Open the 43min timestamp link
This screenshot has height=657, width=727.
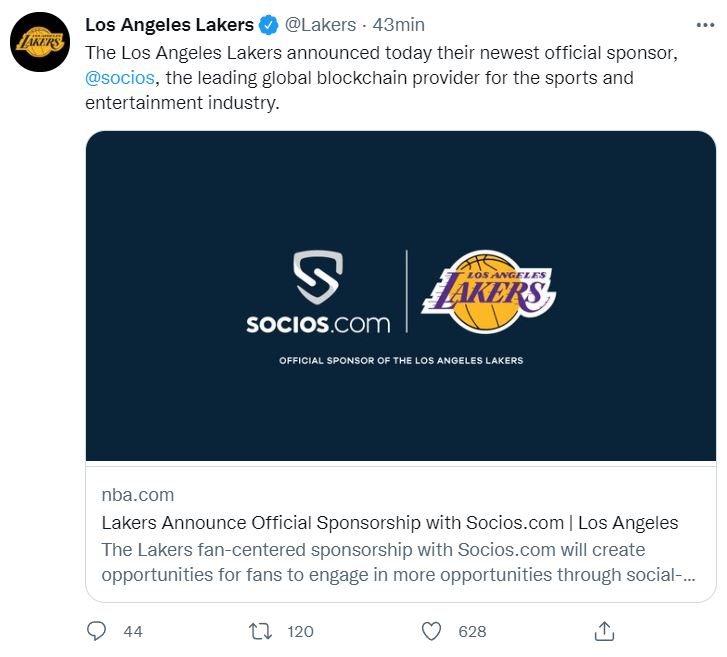399,25
